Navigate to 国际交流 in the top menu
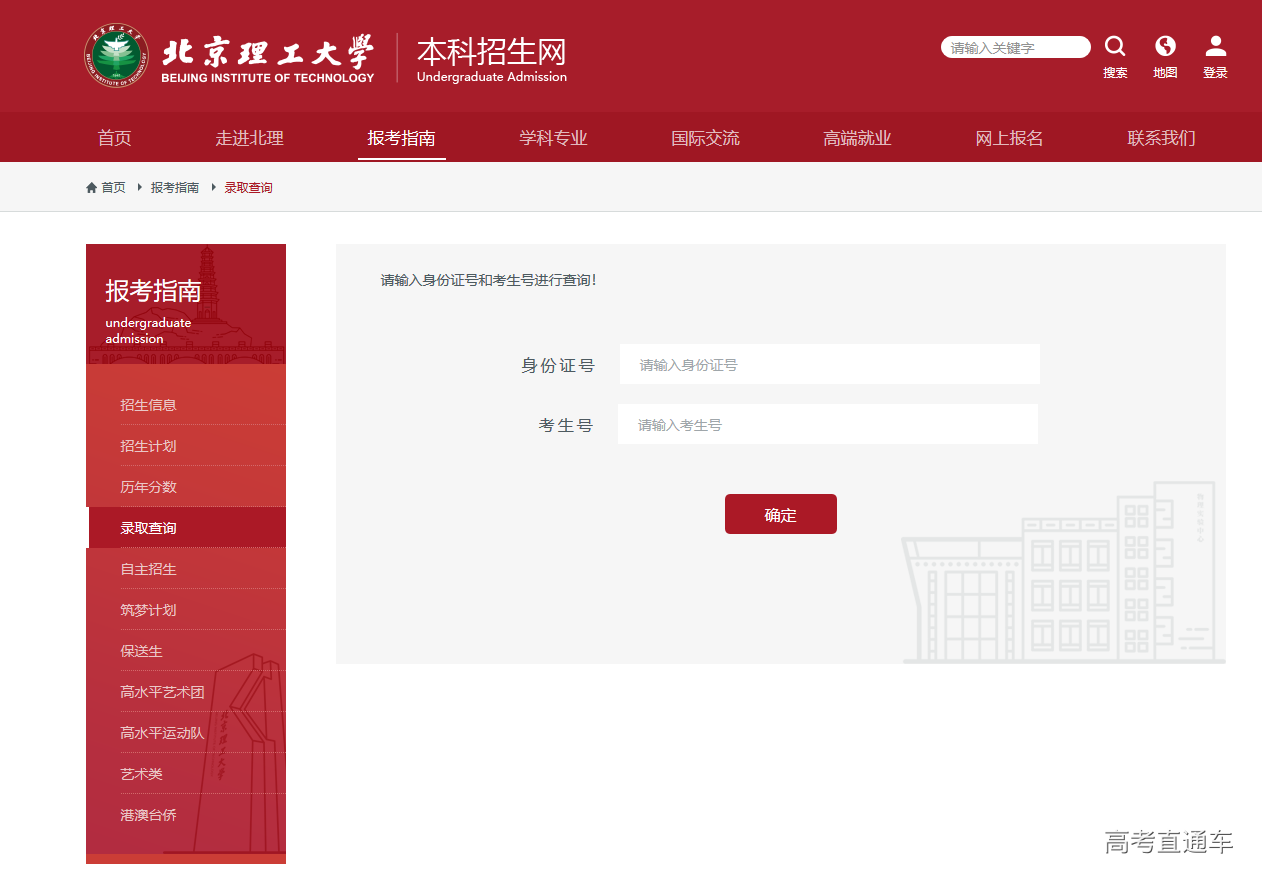This screenshot has height=883, width=1262. (x=706, y=138)
